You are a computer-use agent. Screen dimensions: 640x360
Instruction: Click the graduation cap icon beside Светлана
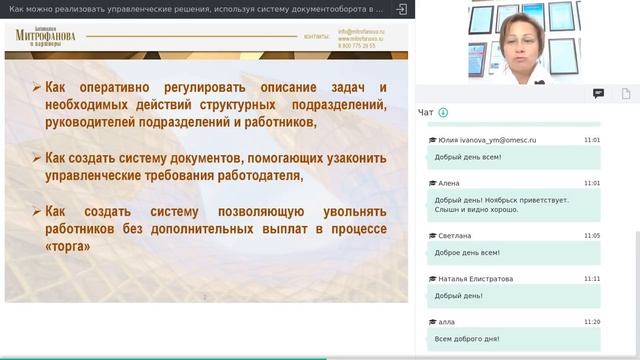click(432, 236)
